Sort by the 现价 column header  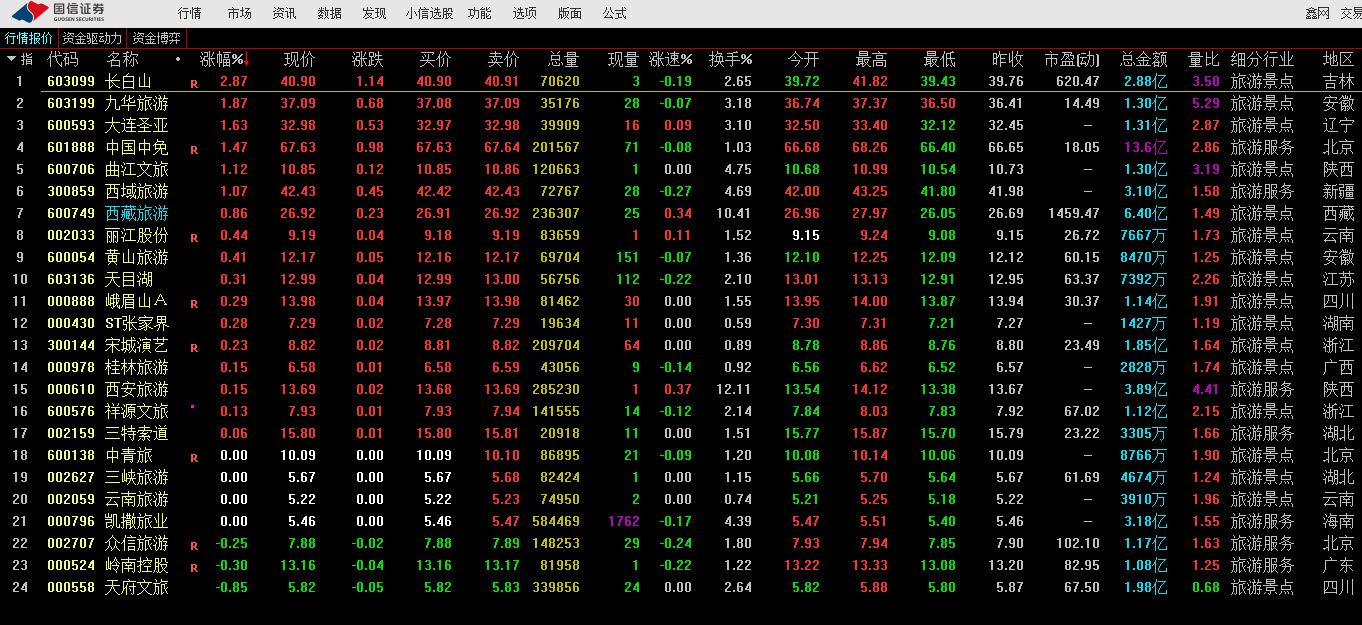(299, 59)
